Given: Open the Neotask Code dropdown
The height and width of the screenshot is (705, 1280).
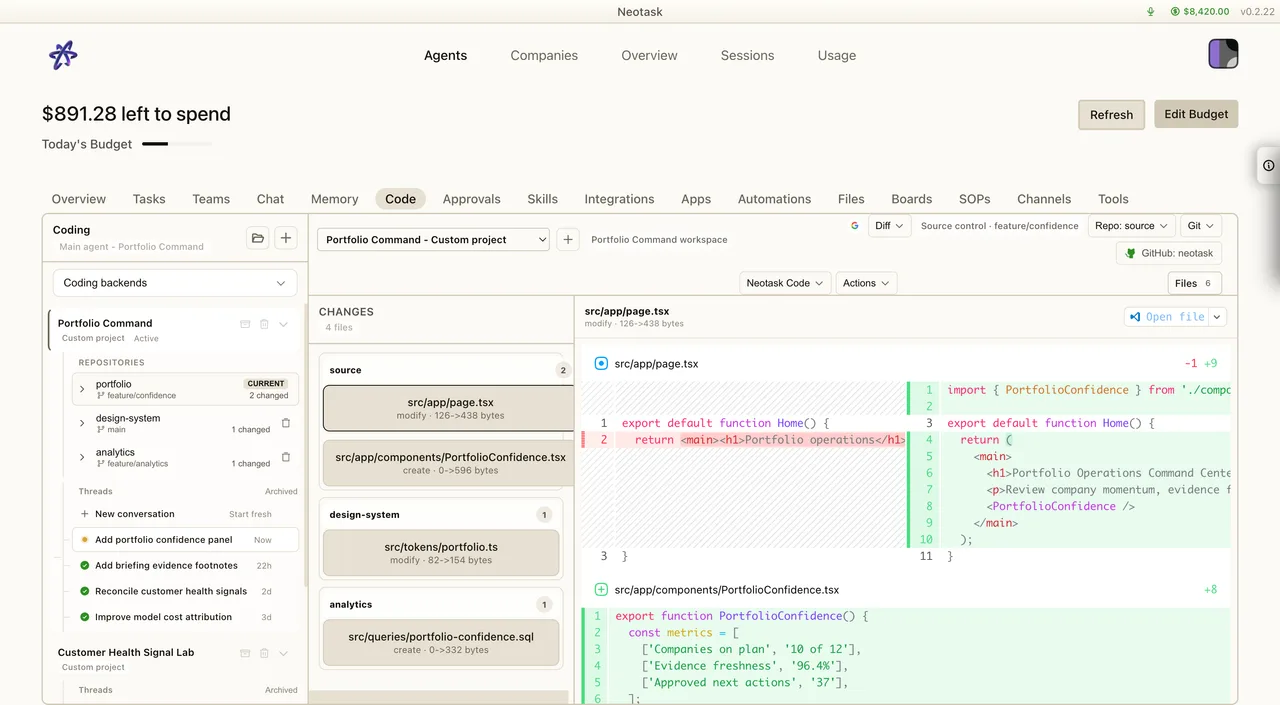Looking at the screenshot, I should pos(785,283).
